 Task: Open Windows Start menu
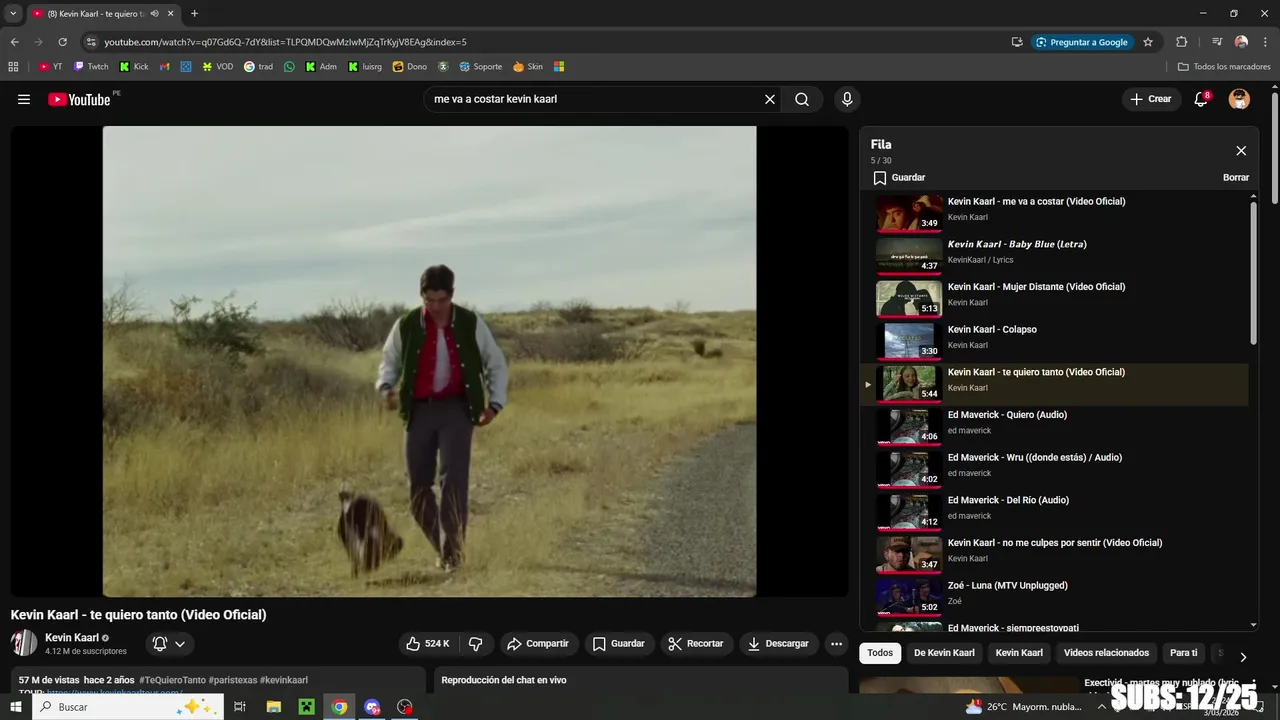tap(15, 707)
